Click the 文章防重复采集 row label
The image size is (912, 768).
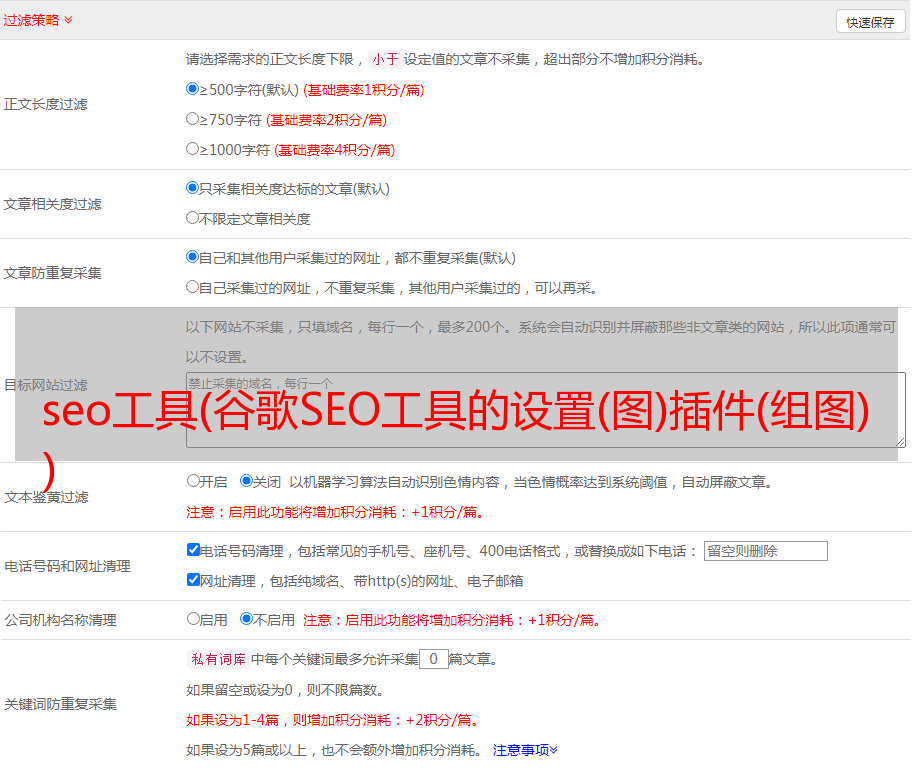click(x=52, y=273)
